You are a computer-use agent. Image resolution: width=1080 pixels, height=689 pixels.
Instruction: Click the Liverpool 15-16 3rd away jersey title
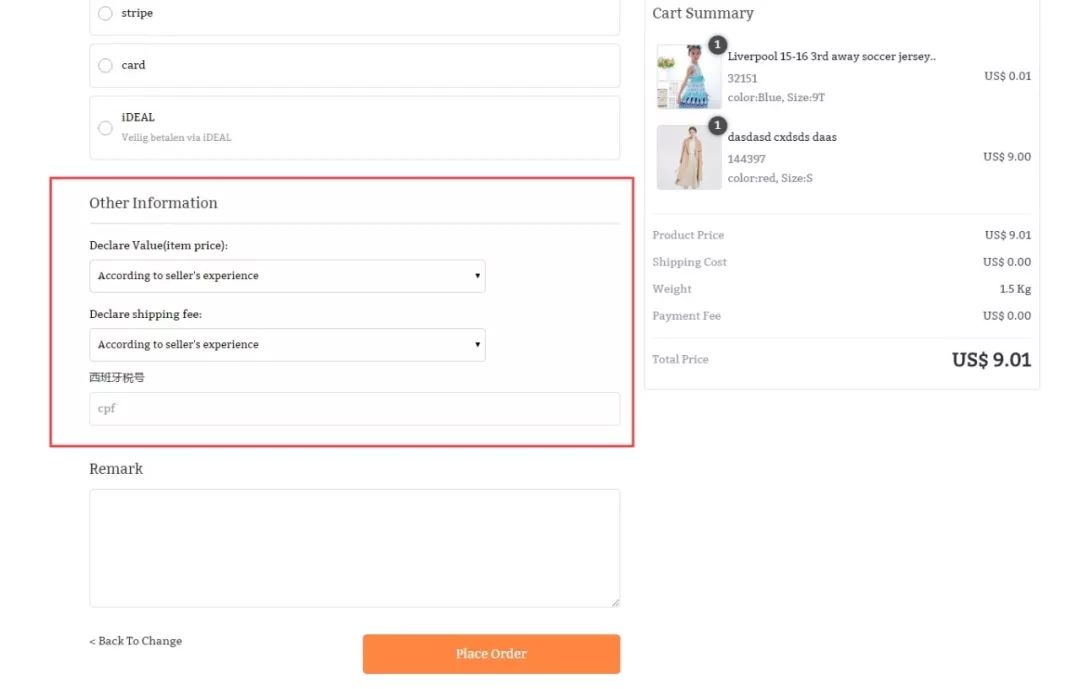831,57
